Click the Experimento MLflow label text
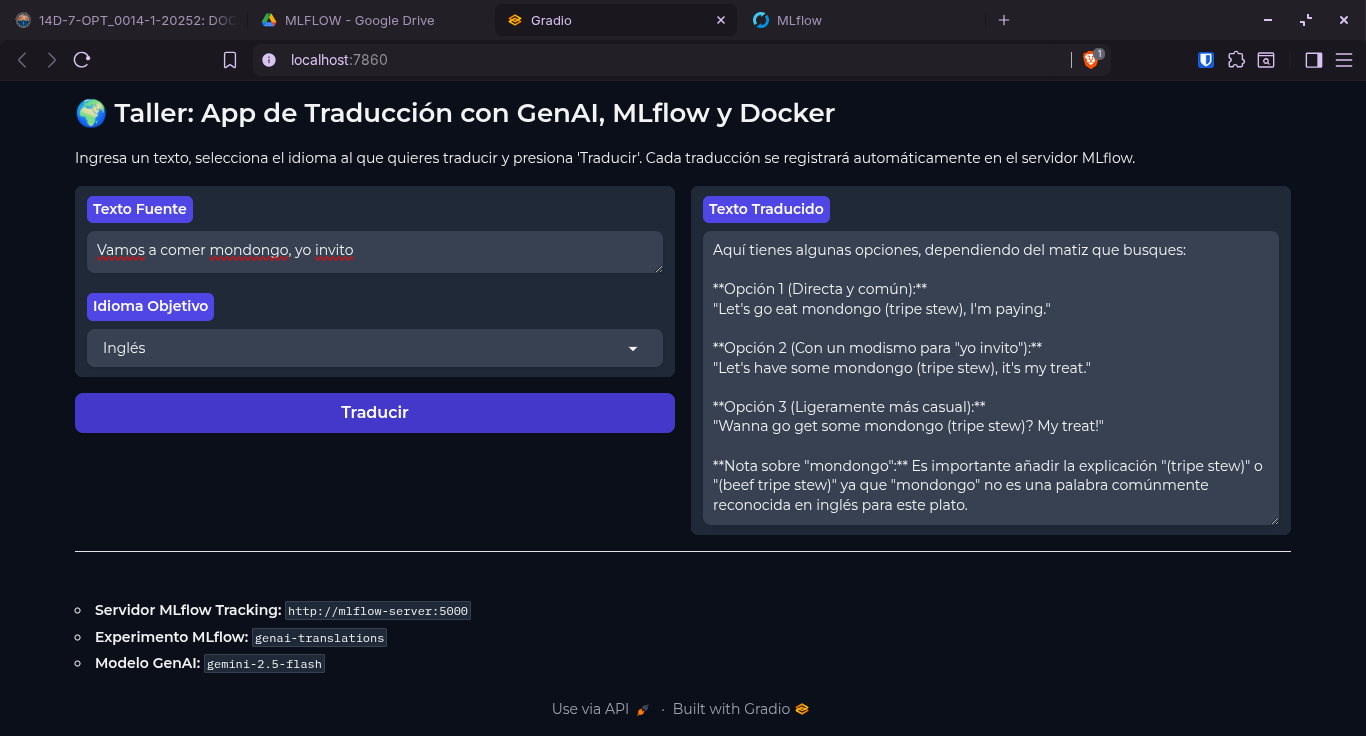This screenshot has height=736, width=1366. click(172, 637)
